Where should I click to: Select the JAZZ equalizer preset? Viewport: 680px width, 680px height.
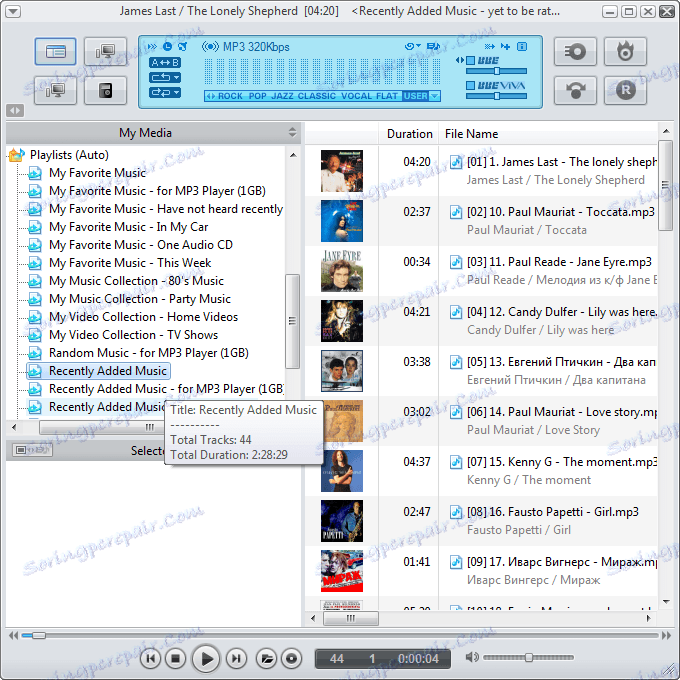tap(282, 96)
